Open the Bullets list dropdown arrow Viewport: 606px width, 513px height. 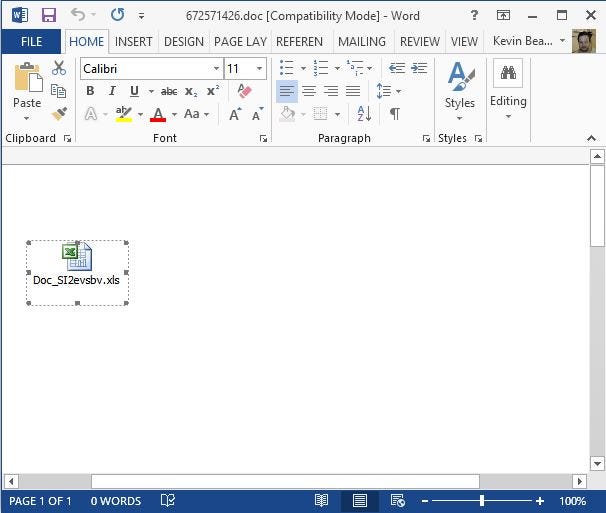(x=303, y=68)
